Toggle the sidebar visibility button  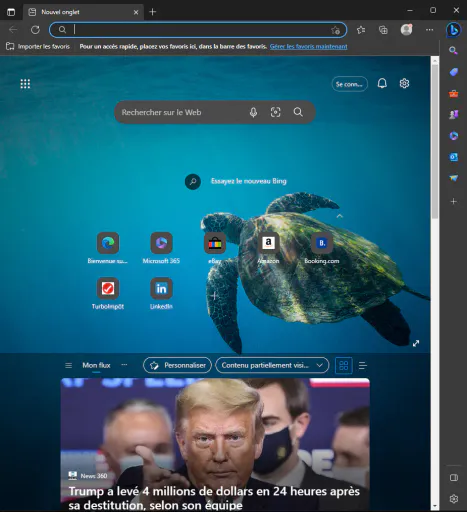coord(454,477)
